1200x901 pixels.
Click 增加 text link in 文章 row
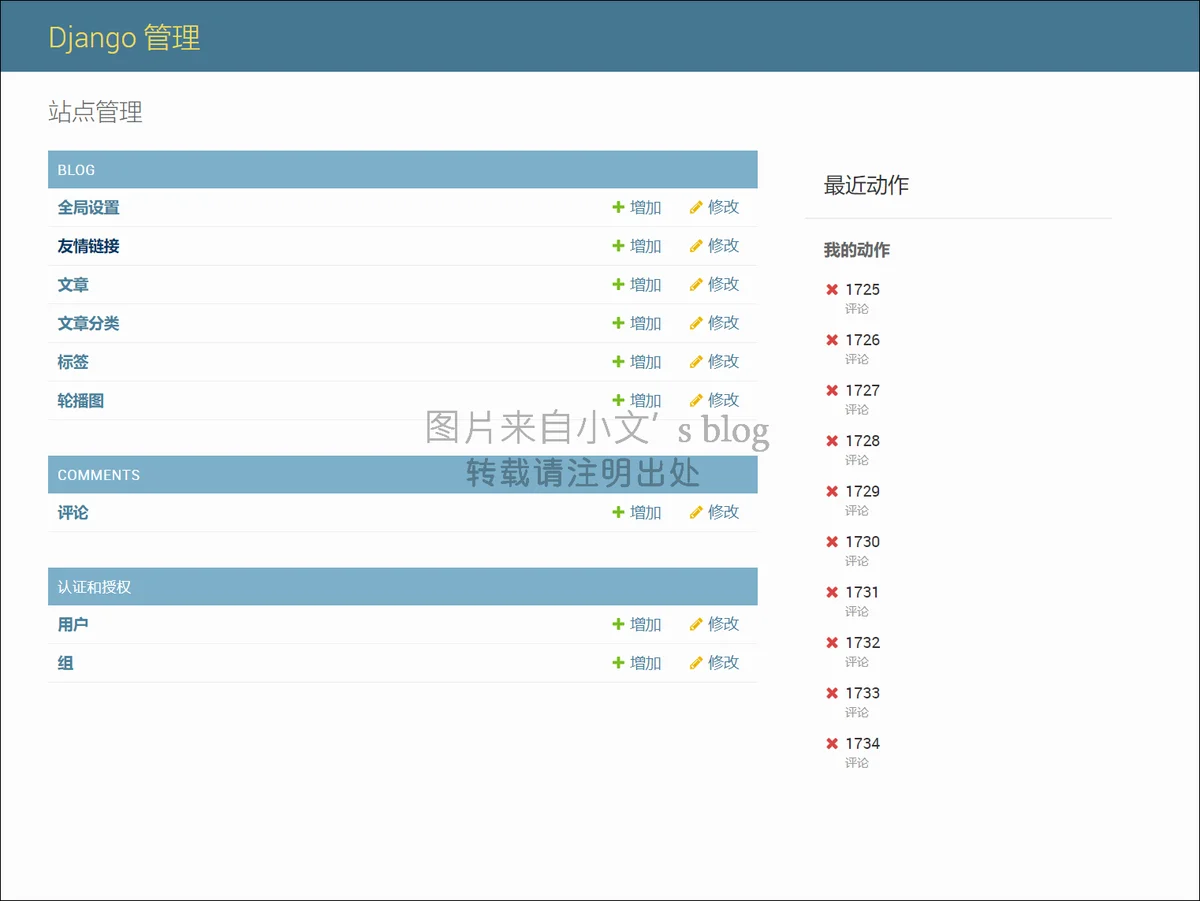tap(646, 285)
